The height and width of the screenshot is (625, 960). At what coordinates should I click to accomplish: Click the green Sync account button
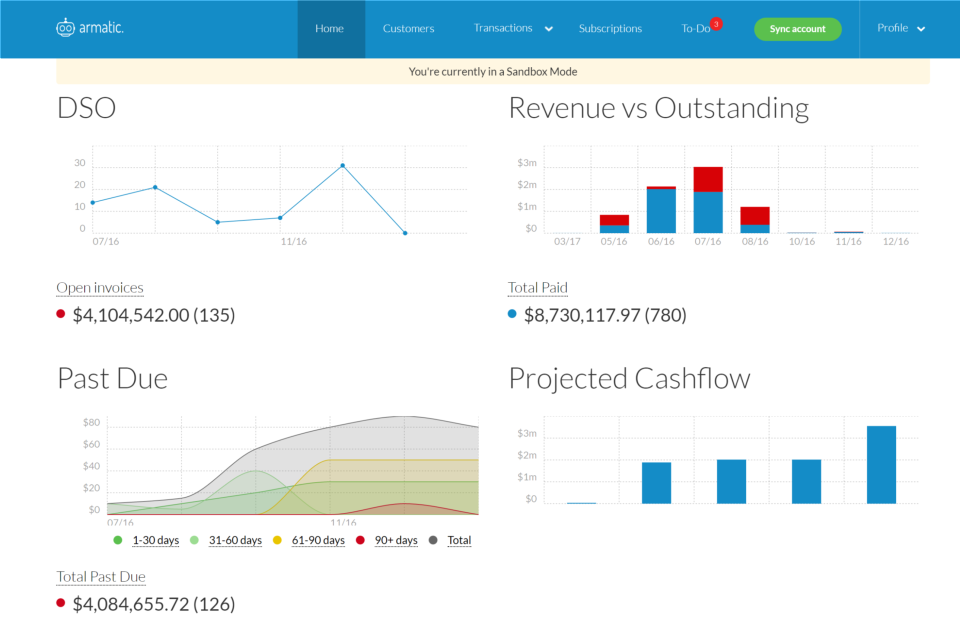[x=797, y=29]
